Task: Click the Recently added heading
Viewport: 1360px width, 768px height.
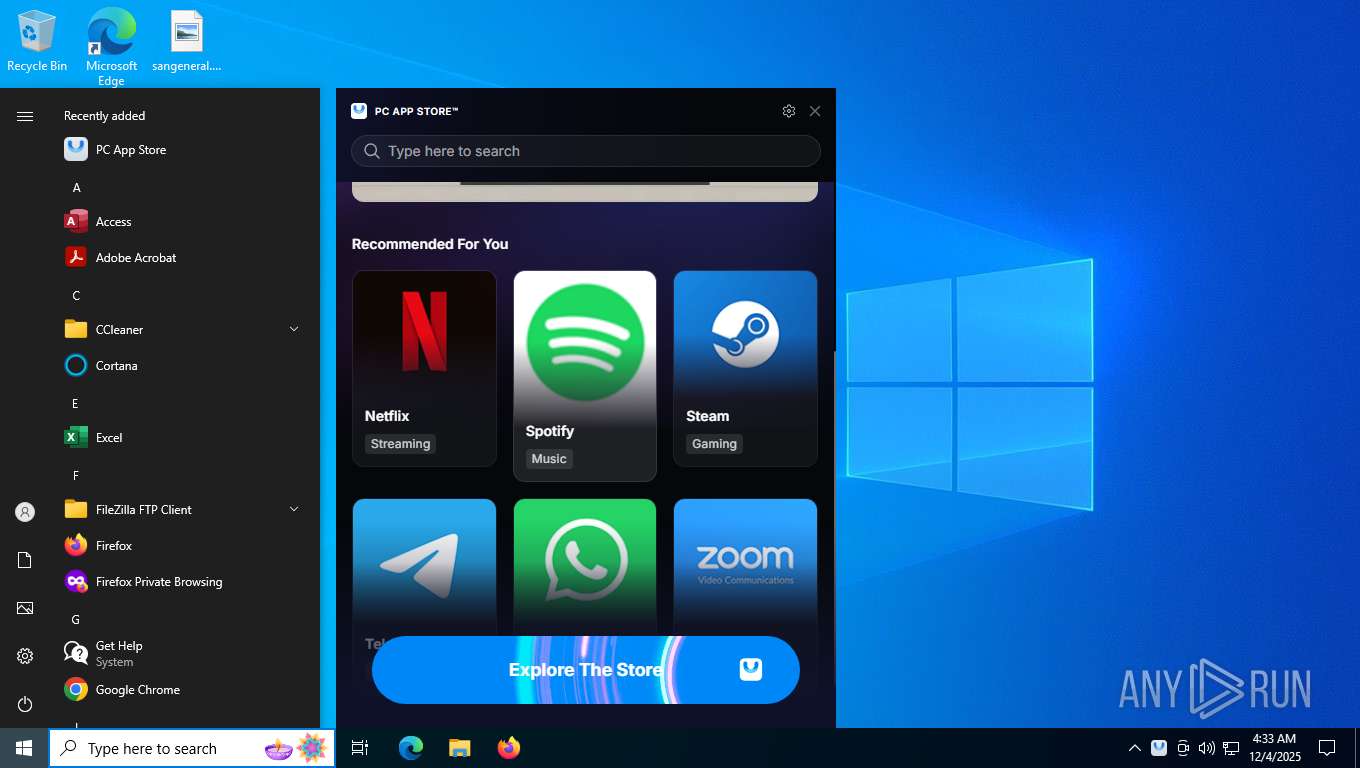Action: 105,116
